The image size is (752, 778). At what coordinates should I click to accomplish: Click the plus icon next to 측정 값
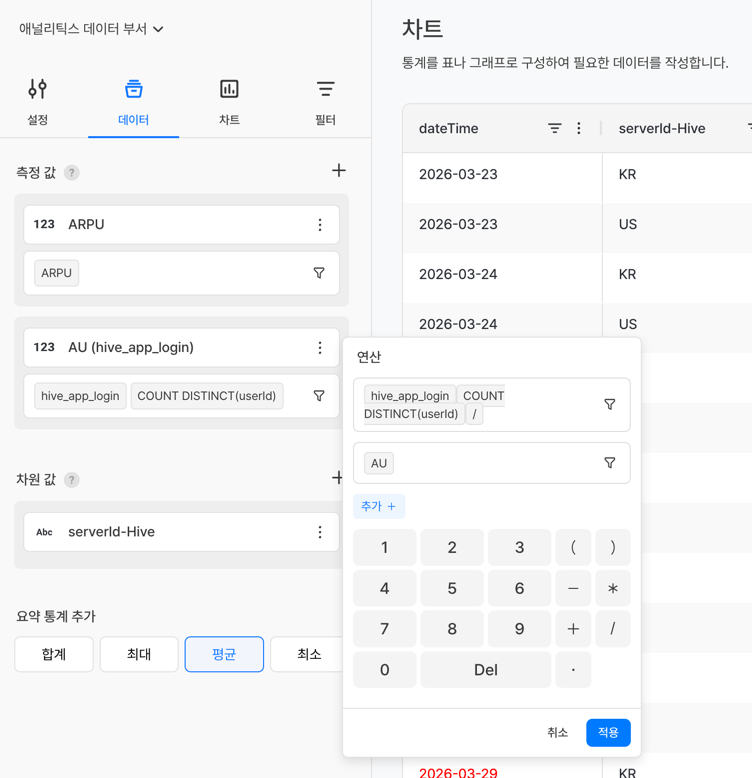(339, 171)
